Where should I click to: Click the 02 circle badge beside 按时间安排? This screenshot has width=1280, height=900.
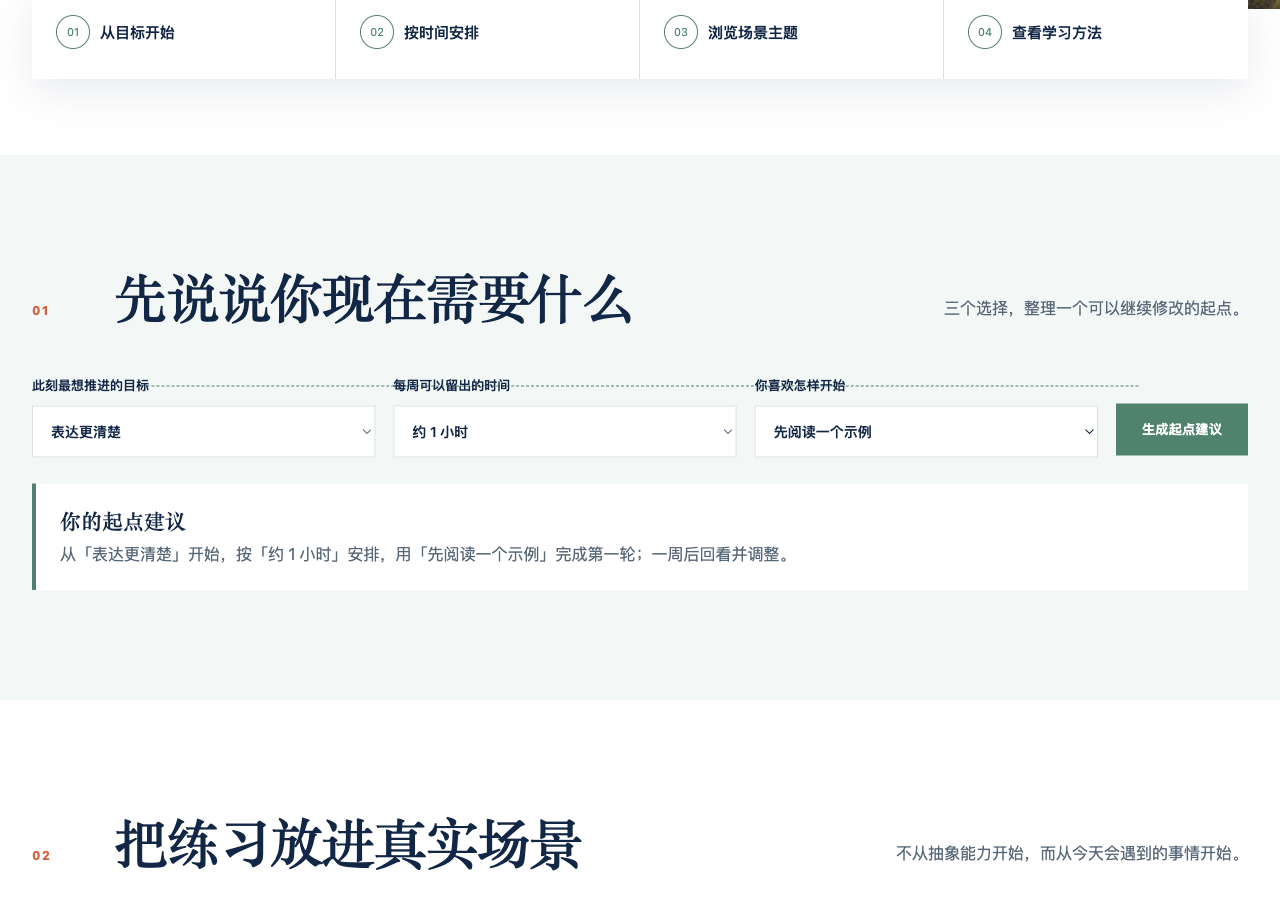(377, 32)
